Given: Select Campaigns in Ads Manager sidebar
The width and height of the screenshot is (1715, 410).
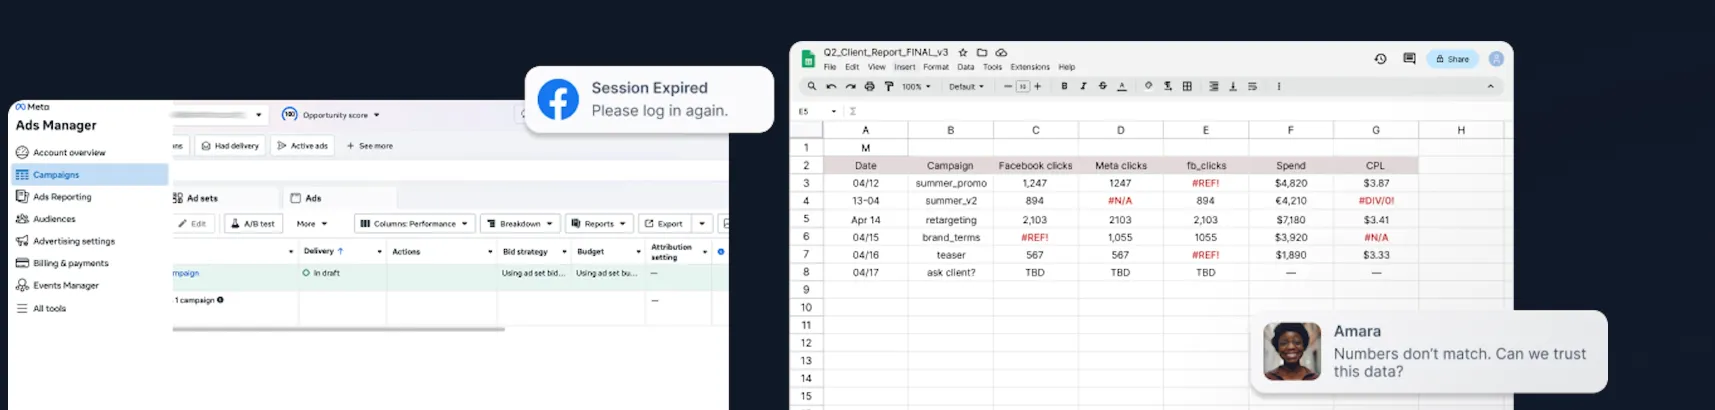Looking at the screenshot, I should point(89,175).
